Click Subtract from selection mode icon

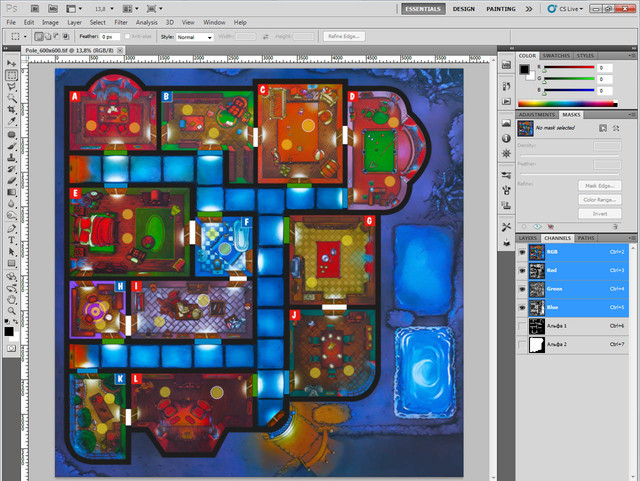[57, 36]
